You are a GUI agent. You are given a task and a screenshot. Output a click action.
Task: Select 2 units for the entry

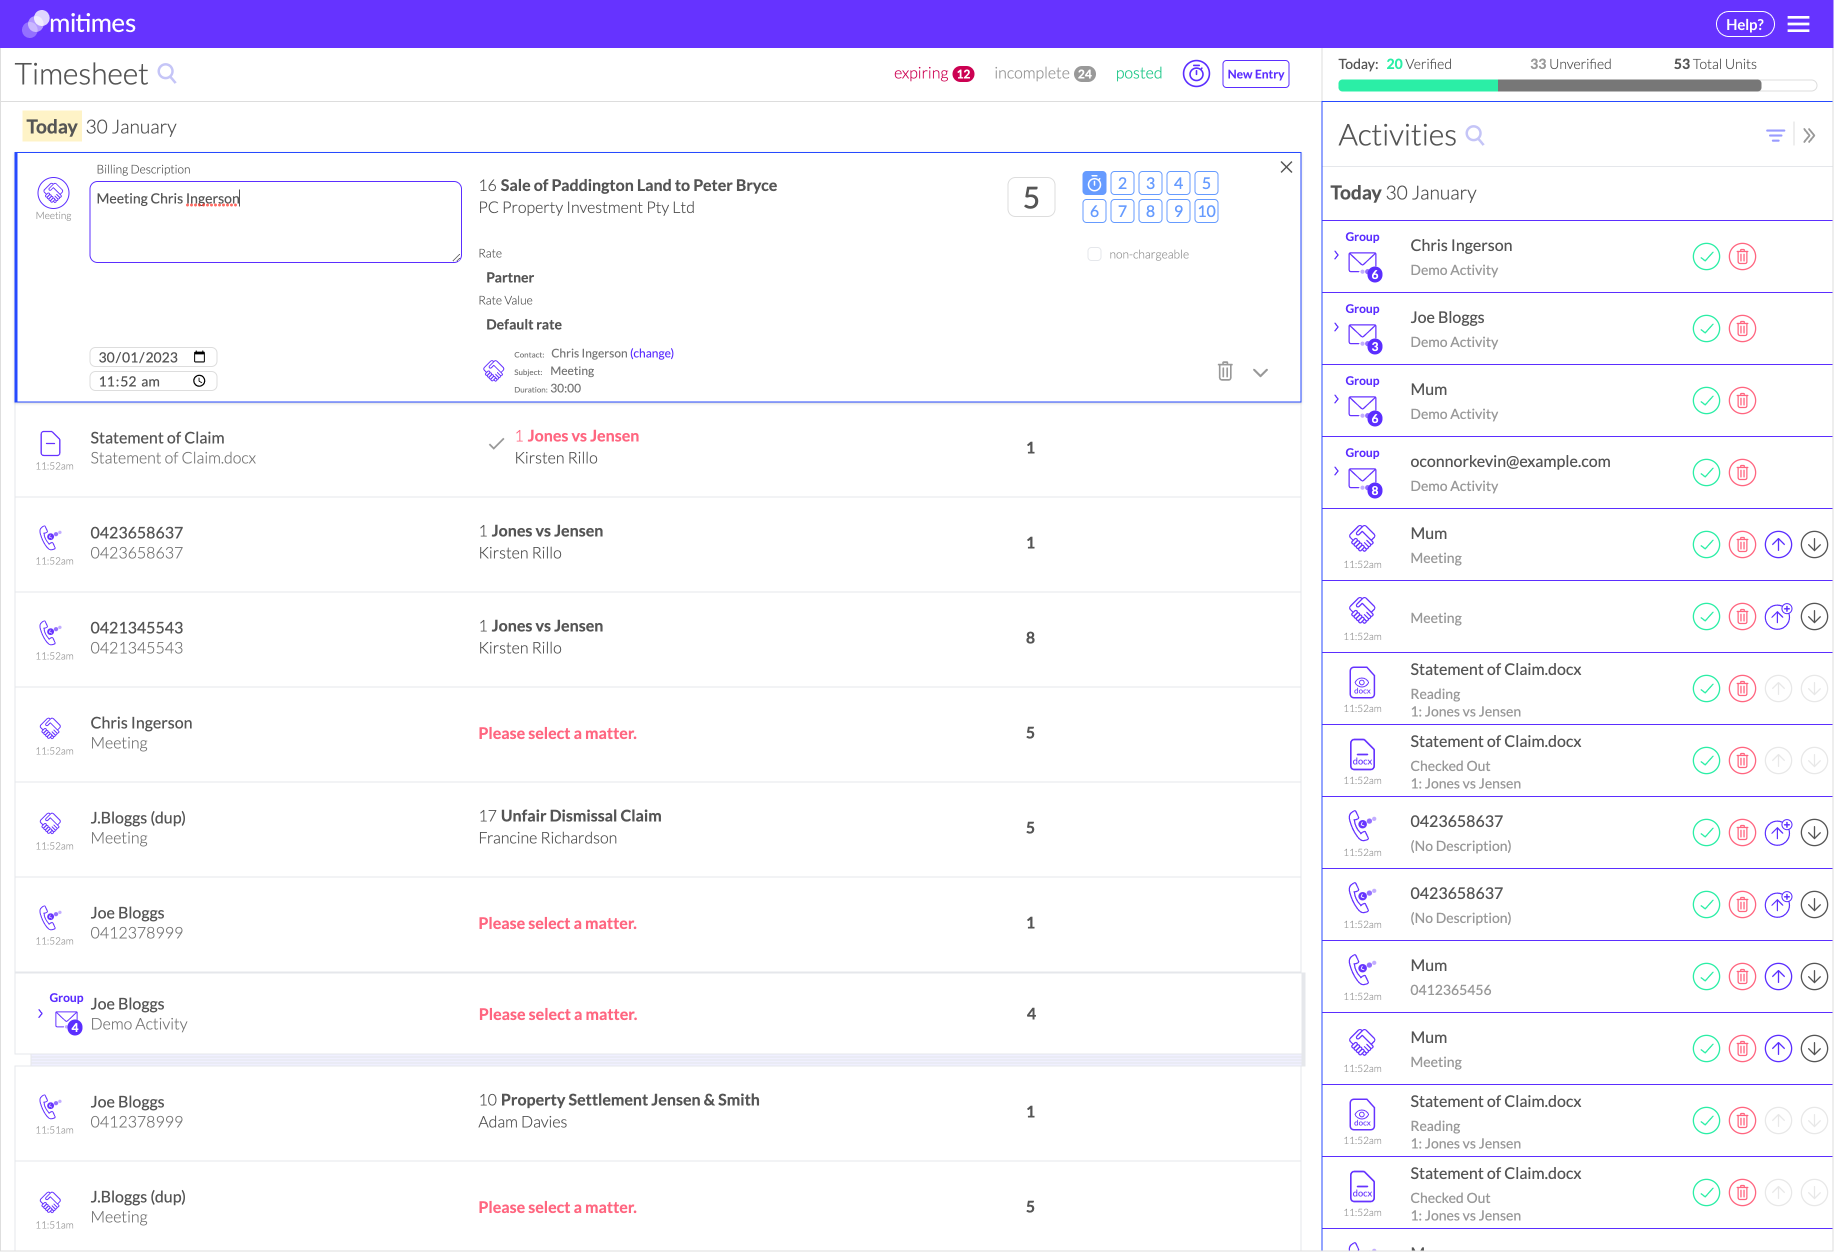pyautogui.click(x=1122, y=183)
